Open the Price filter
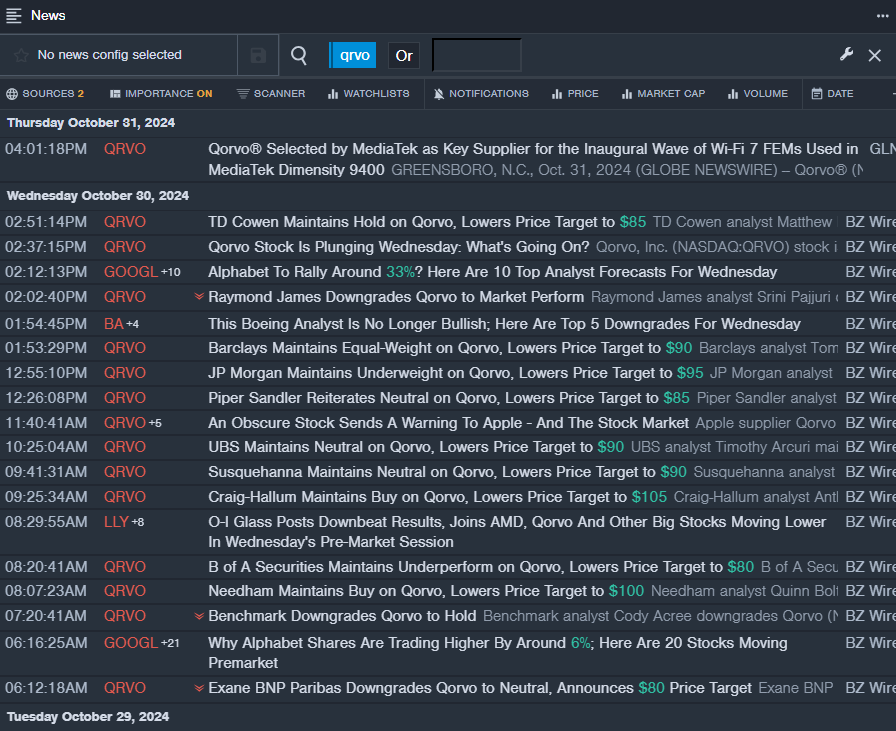This screenshot has height=731, width=896. 575,94
